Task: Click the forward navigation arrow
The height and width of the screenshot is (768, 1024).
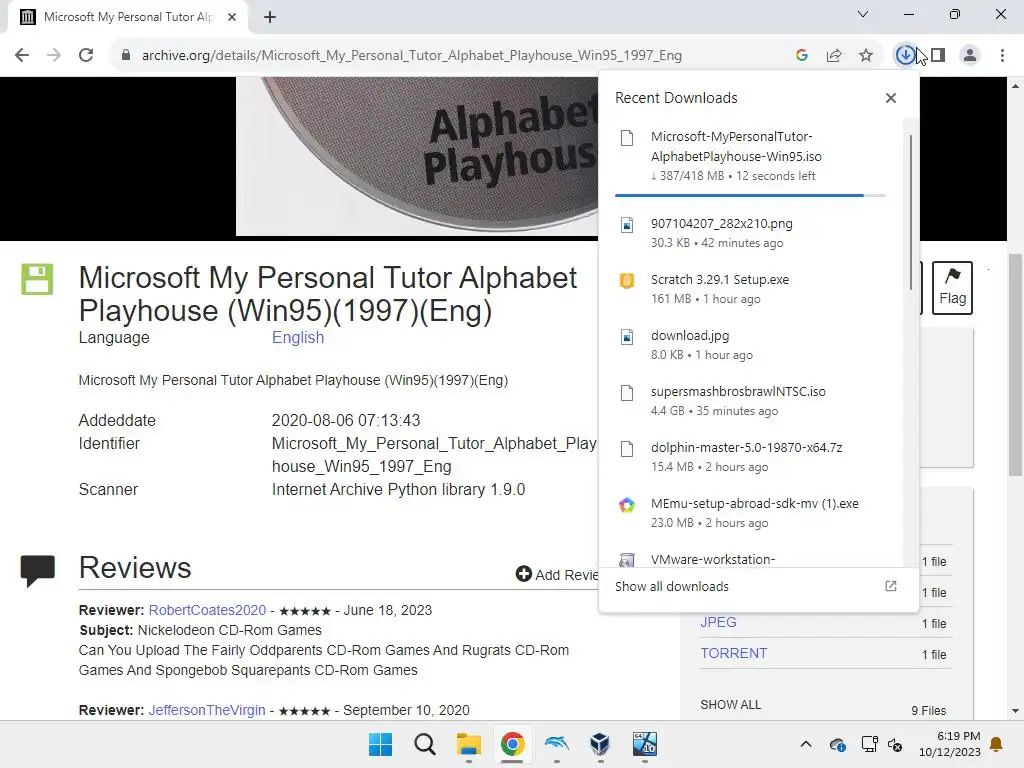Action: click(x=54, y=56)
